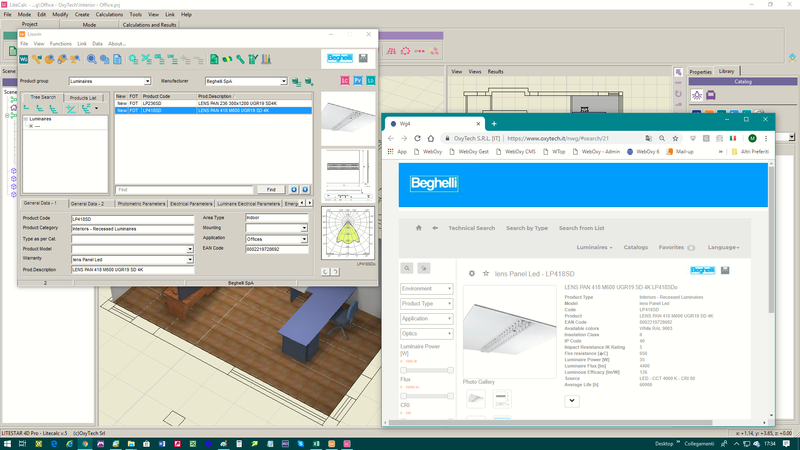Select the LP236SD product row
This screenshot has height=450, width=800.
click(x=213, y=103)
